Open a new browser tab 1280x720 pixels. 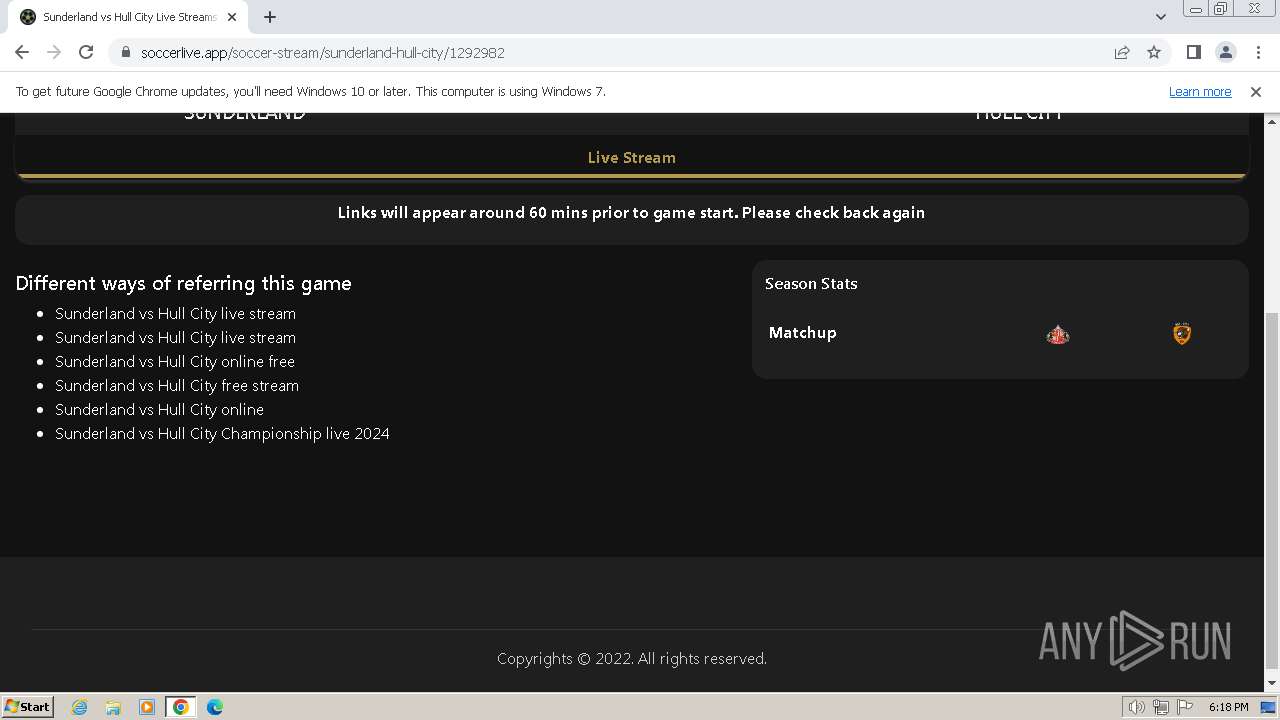(x=269, y=17)
